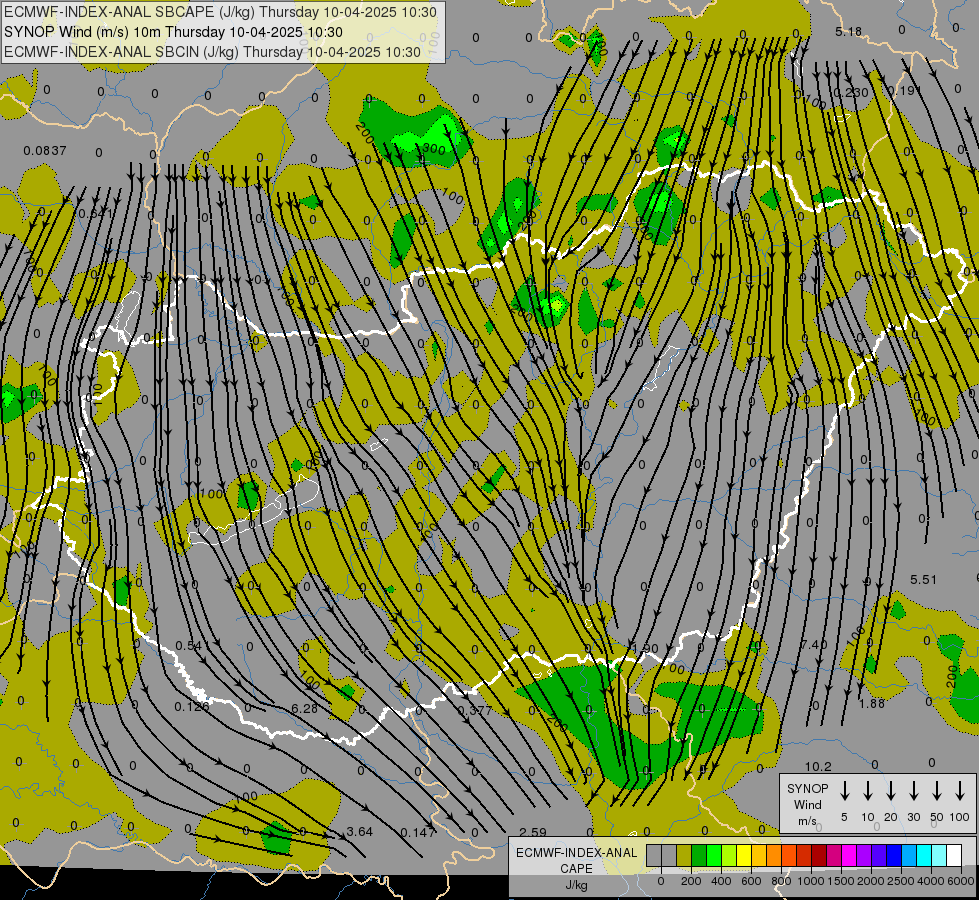This screenshot has height=900, width=979.
Task: Click the 1000 tick on CAPE scale
Action: click(811, 881)
